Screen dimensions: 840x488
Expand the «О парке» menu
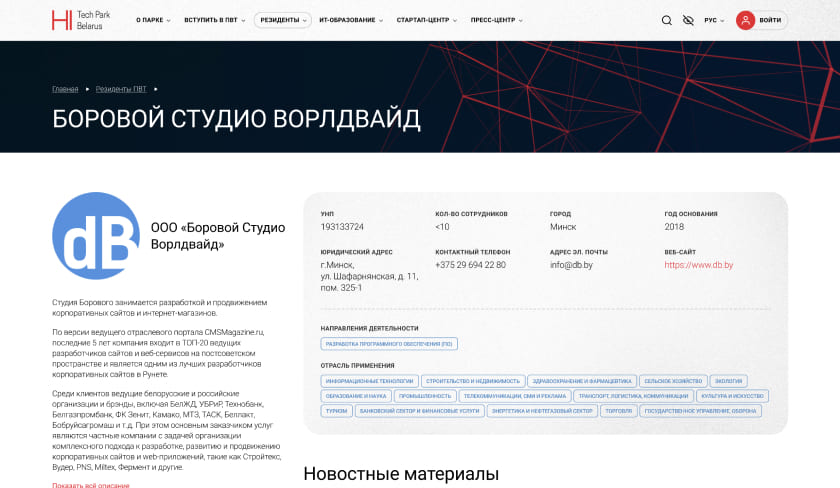(x=153, y=20)
